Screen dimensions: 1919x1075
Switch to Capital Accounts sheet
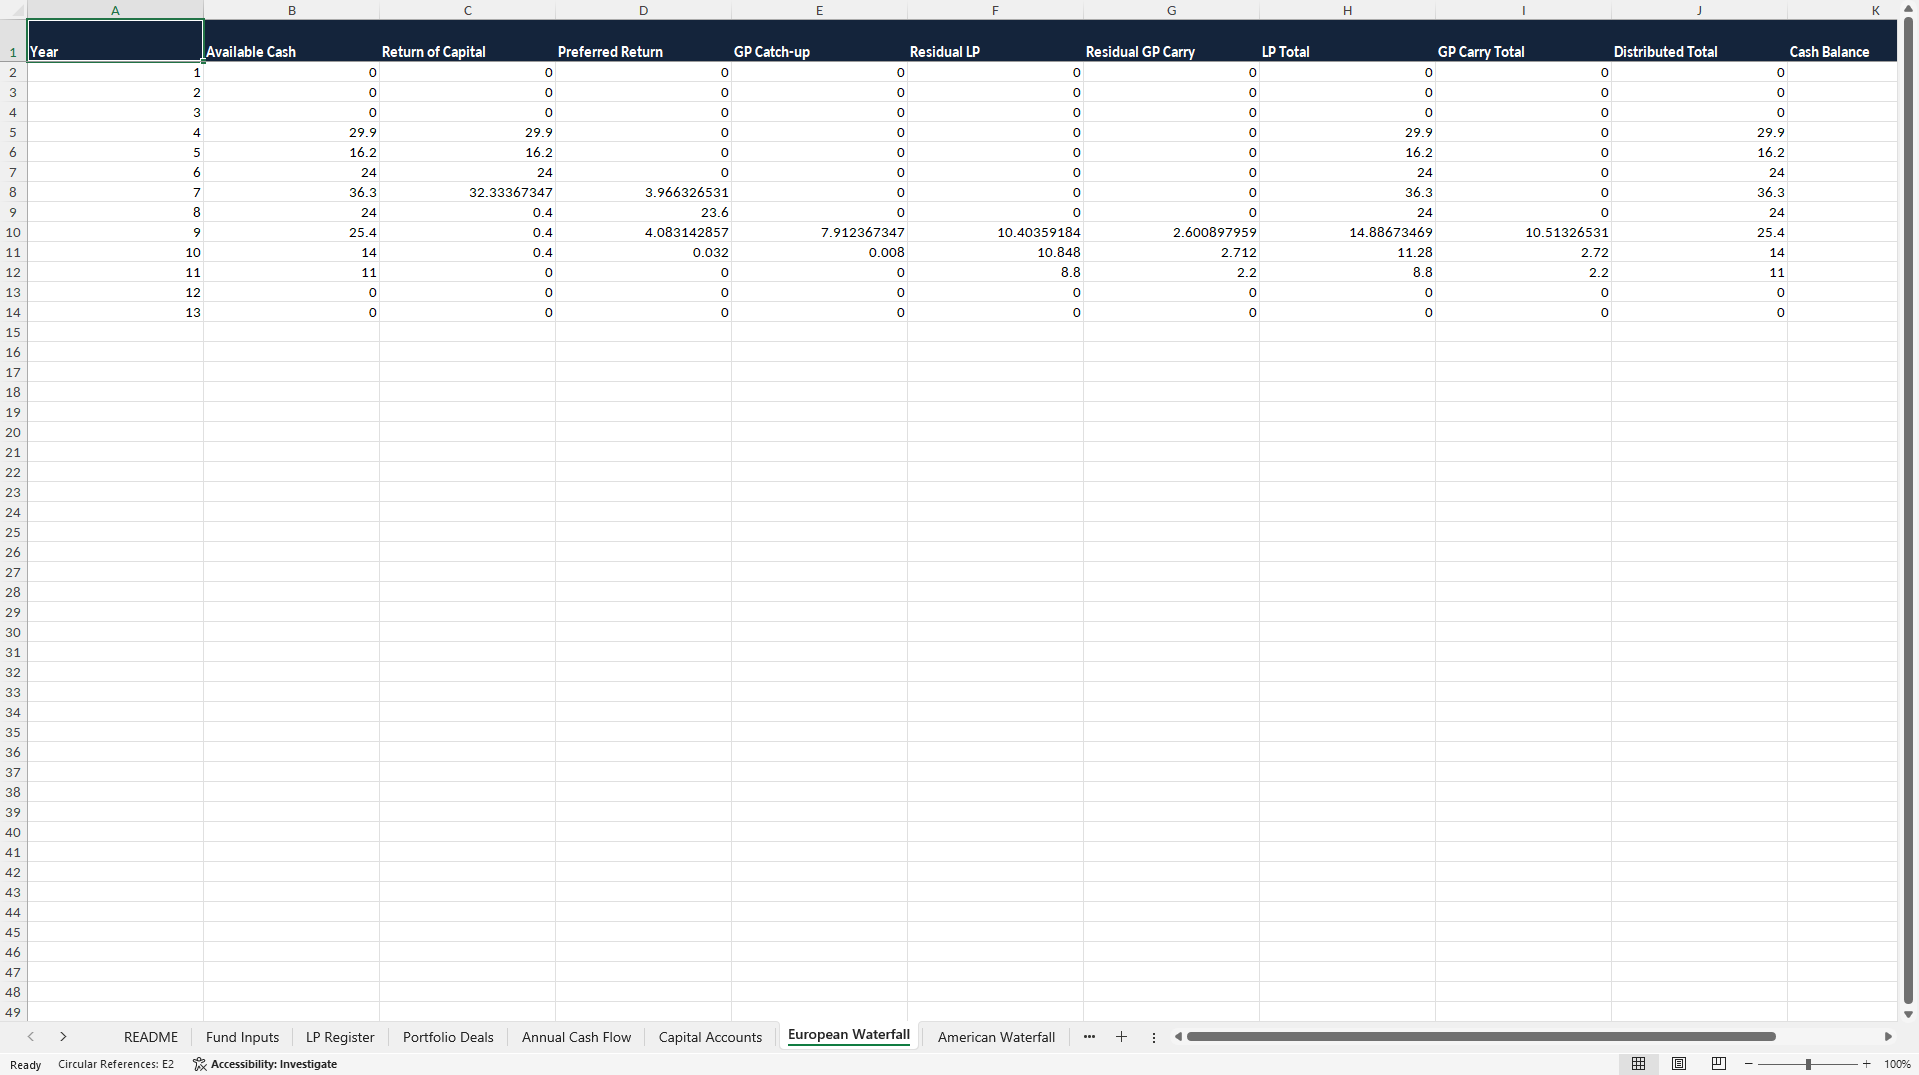click(710, 1037)
